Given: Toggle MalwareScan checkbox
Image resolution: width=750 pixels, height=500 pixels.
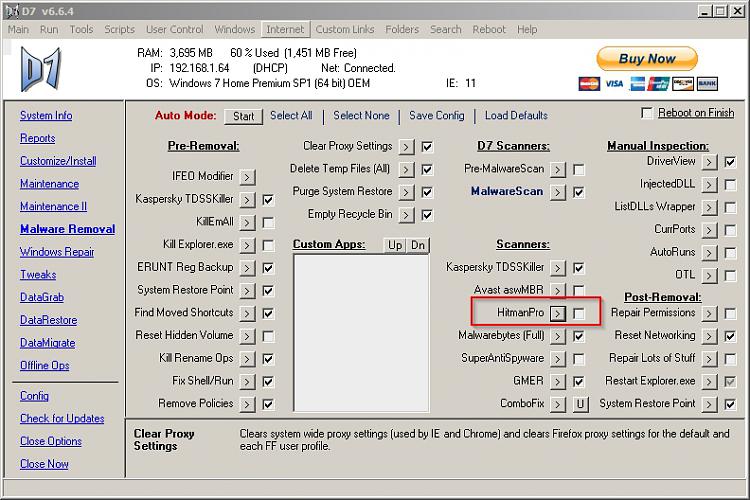Looking at the screenshot, I should 579,192.
